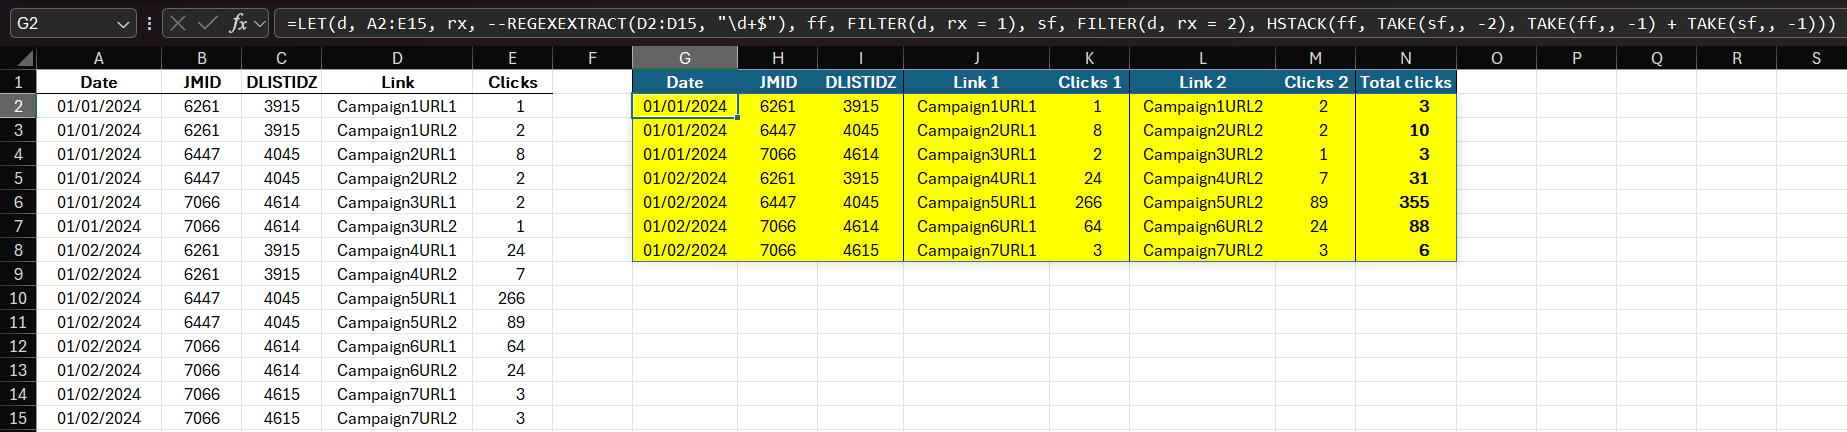
Task: Open the Name Box dropdown arrow
Action: click(x=123, y=23)
